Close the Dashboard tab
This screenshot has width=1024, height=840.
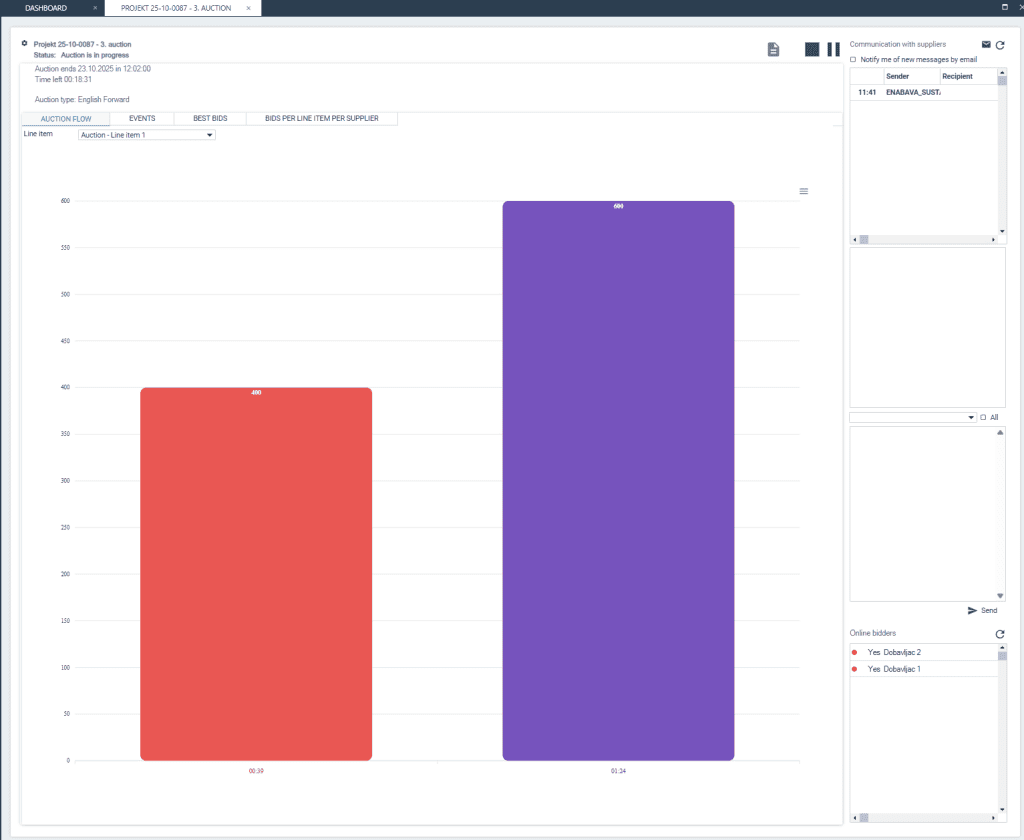coord(95,8)
